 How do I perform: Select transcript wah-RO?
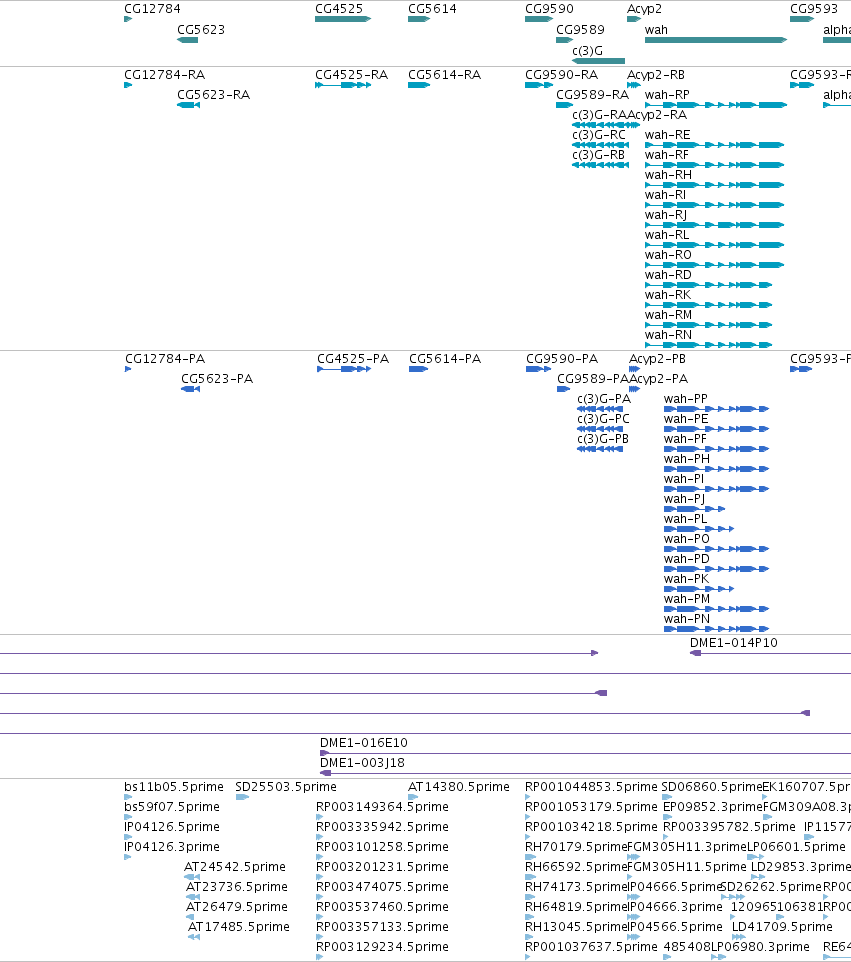[x=668, y=255]
